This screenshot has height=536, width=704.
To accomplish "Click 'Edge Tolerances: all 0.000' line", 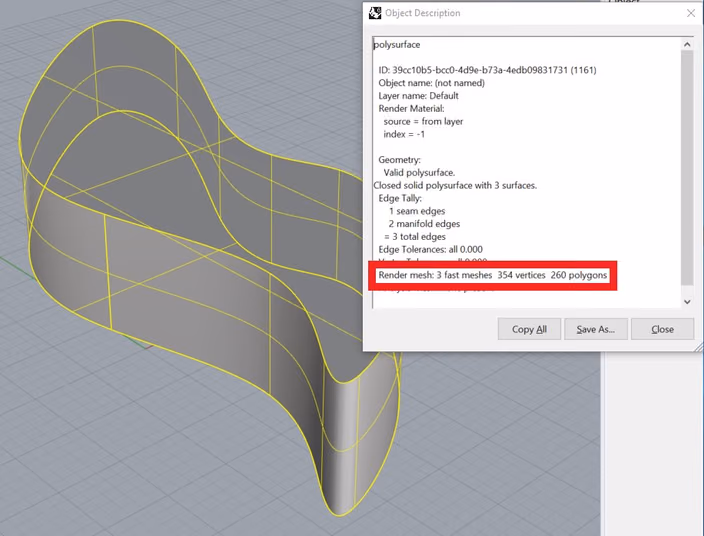I will point(431,250).
